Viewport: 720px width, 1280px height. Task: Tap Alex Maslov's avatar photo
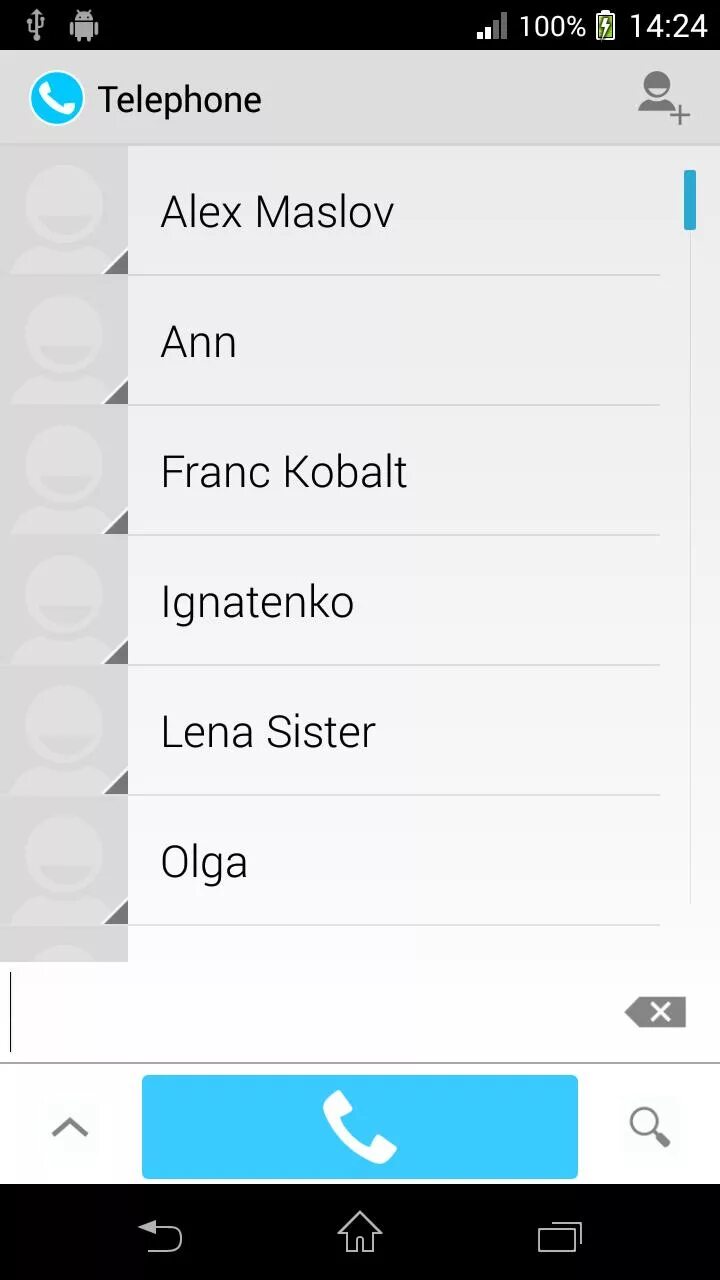point(64,211)
